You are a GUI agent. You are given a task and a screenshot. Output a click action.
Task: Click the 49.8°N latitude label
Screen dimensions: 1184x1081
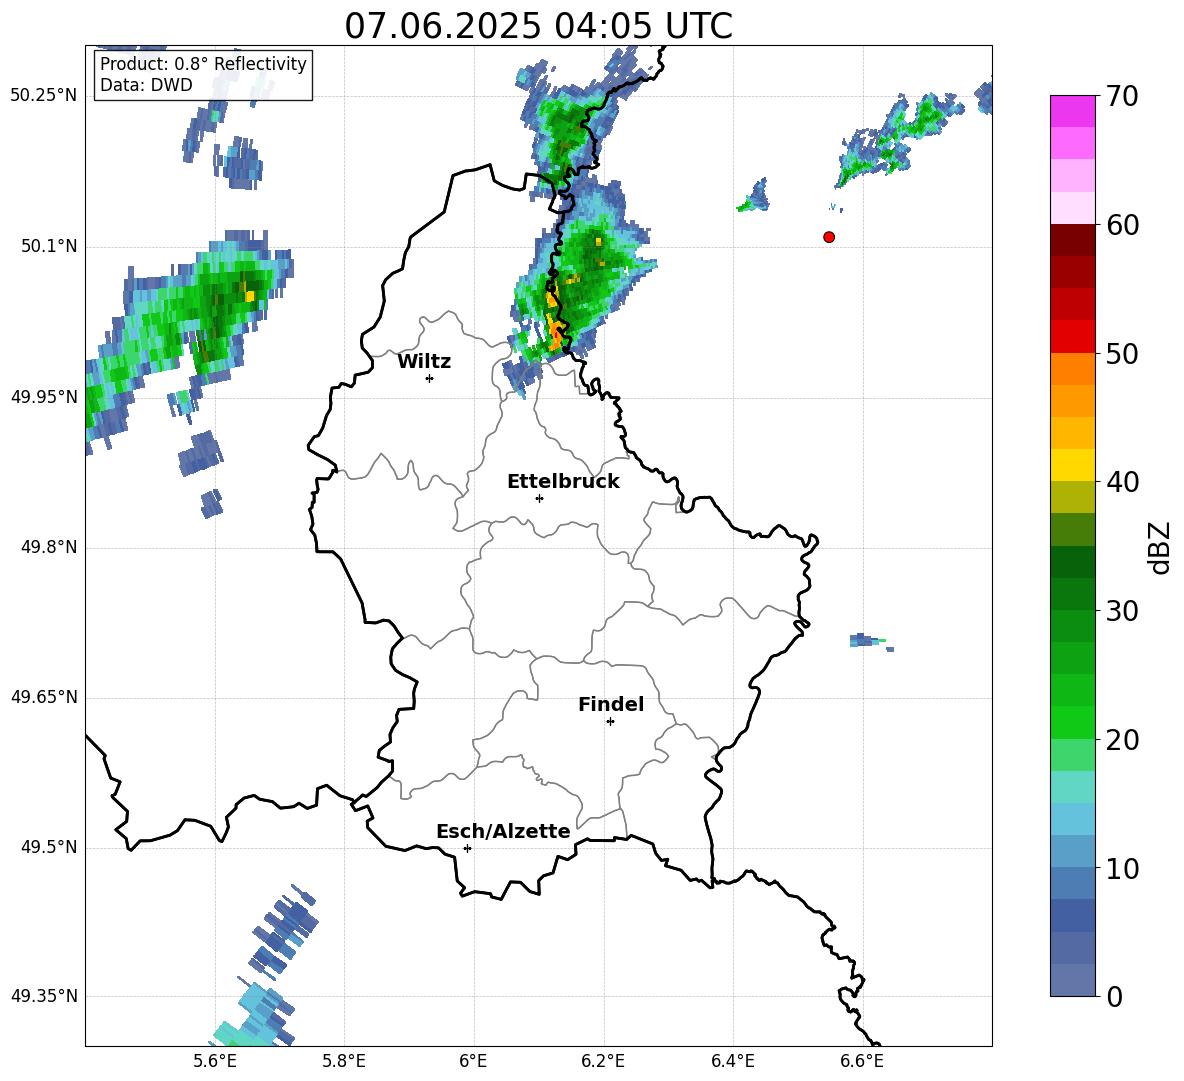[x=49, y=547]
